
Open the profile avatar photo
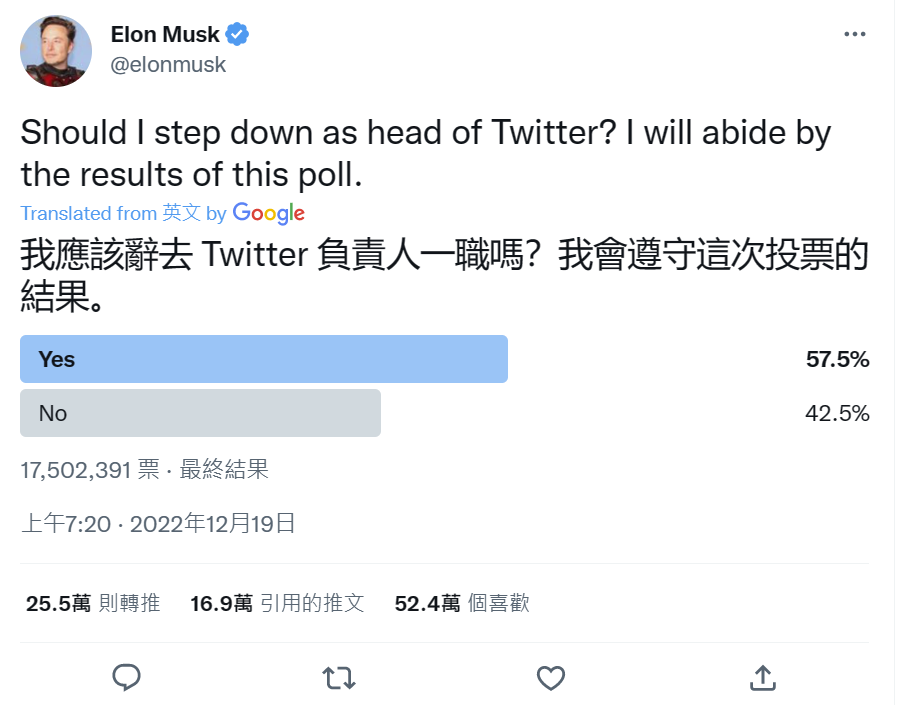coord(56,51)
